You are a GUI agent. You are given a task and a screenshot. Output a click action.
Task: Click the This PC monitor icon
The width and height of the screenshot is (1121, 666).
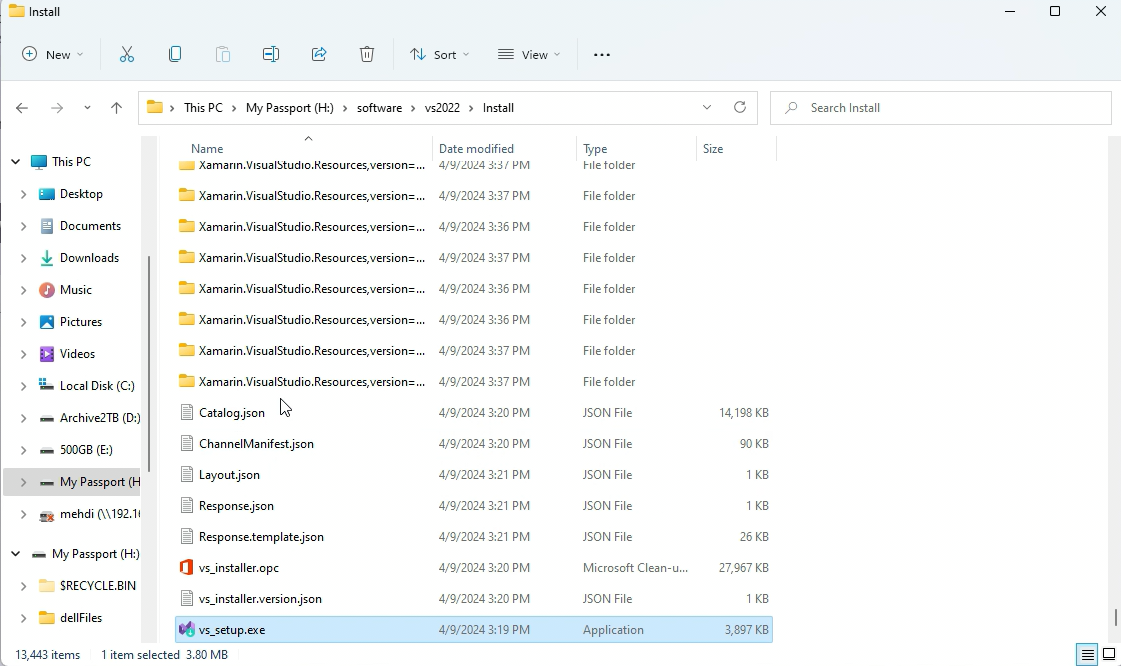pos(39,161)
